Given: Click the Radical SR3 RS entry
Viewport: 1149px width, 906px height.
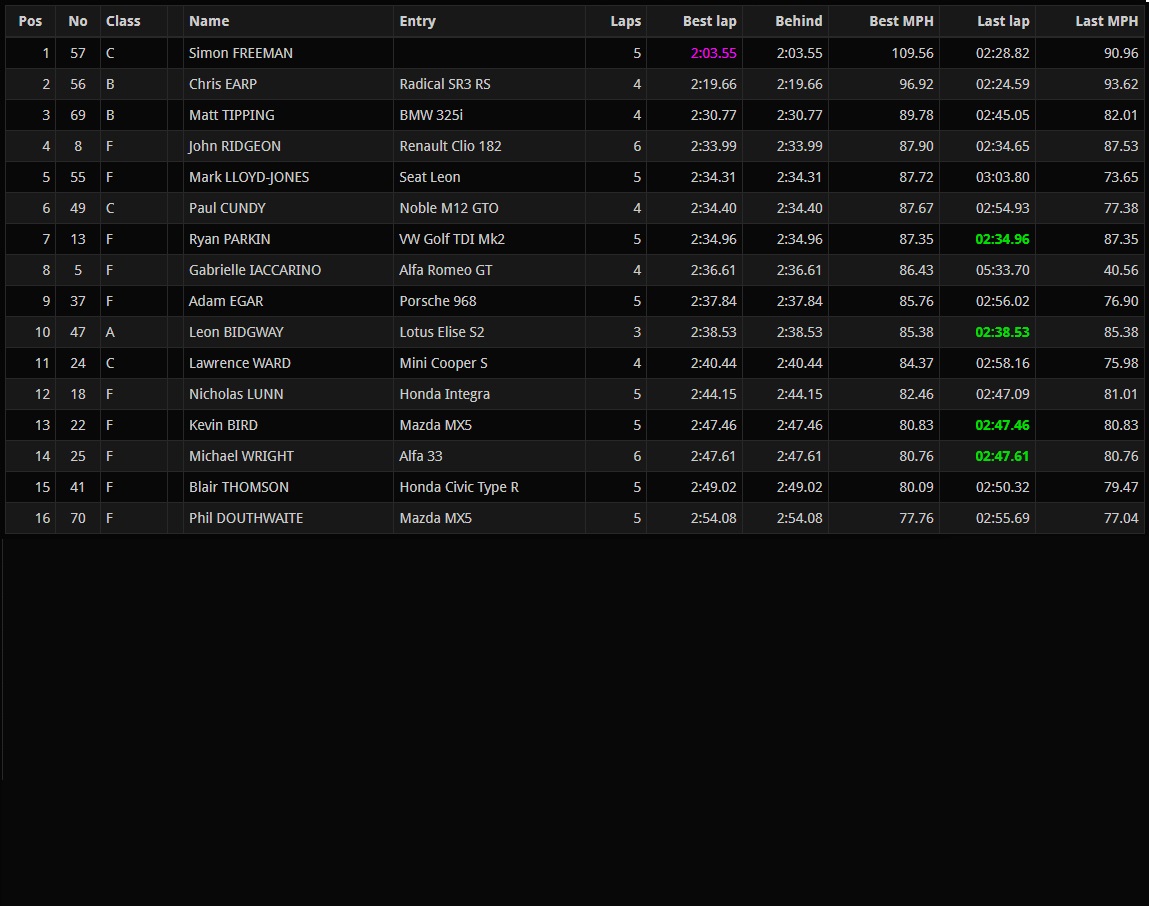Looking at the screenshot, I should tap(445, 84).
